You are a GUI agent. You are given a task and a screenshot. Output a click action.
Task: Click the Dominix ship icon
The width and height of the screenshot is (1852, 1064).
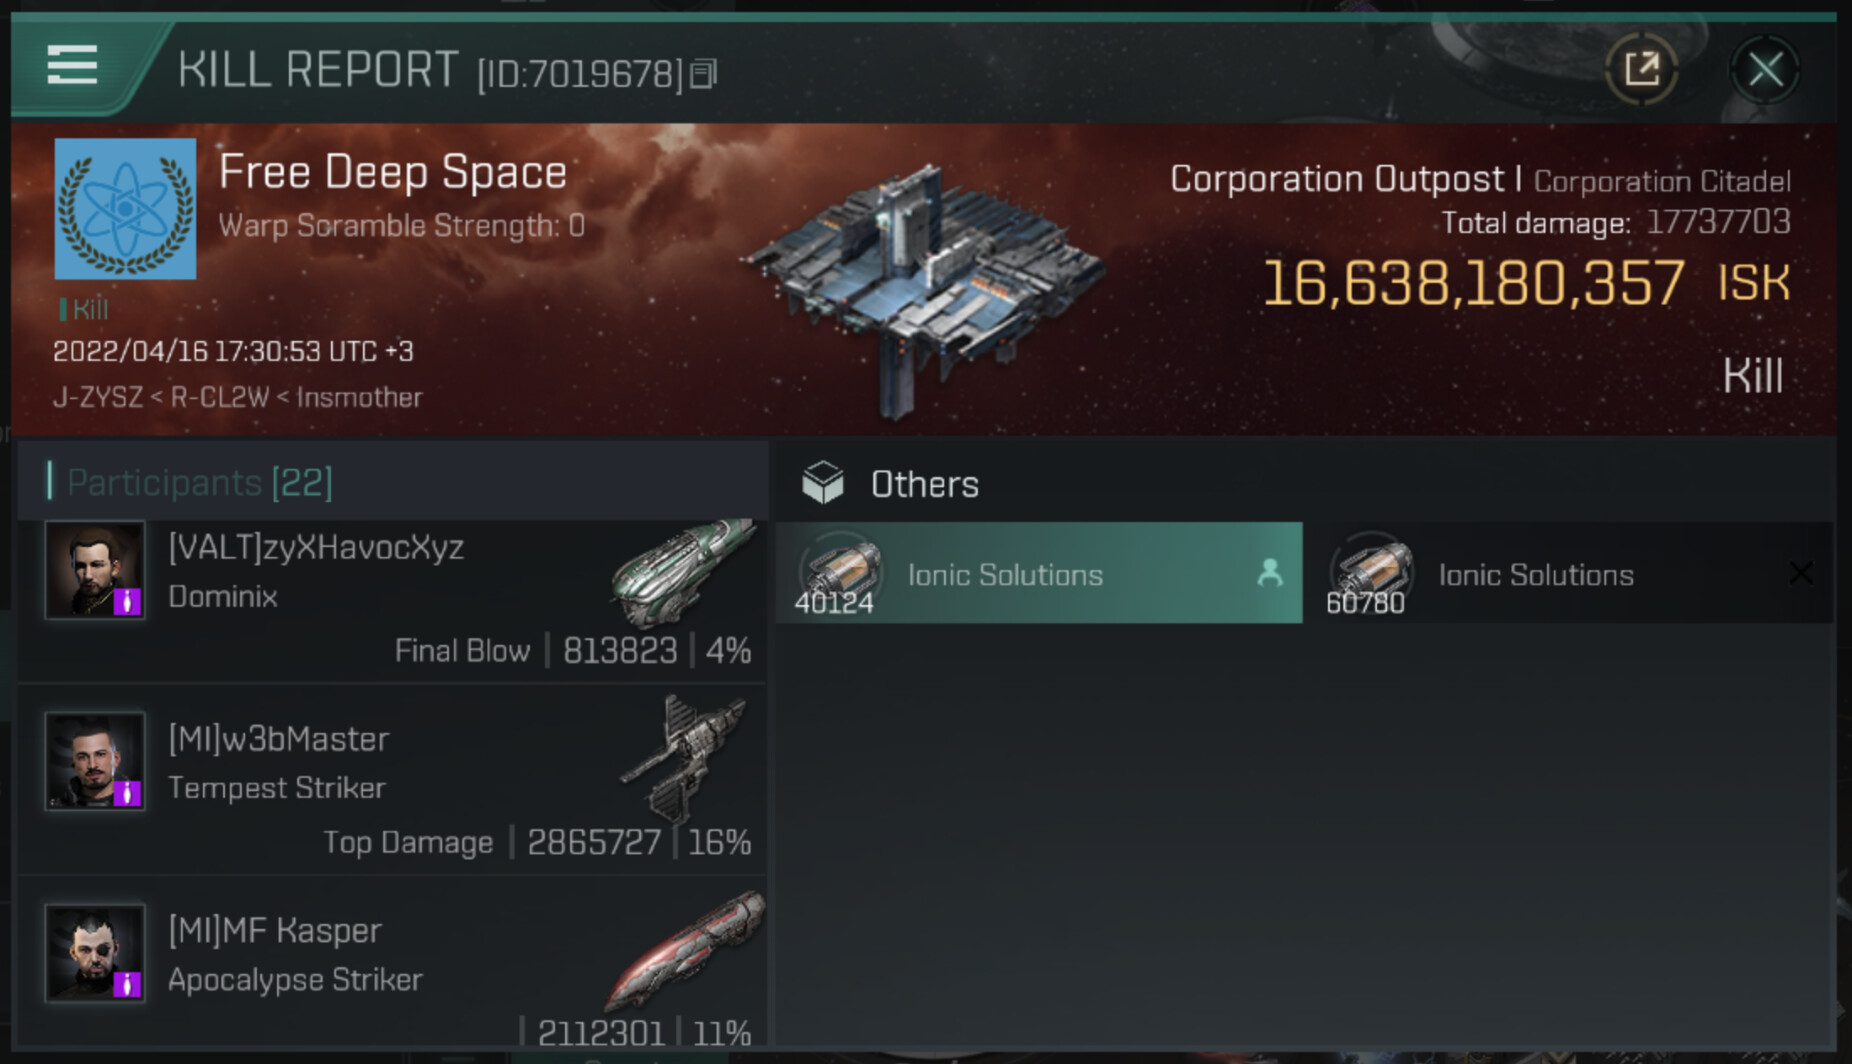[684, 572]
